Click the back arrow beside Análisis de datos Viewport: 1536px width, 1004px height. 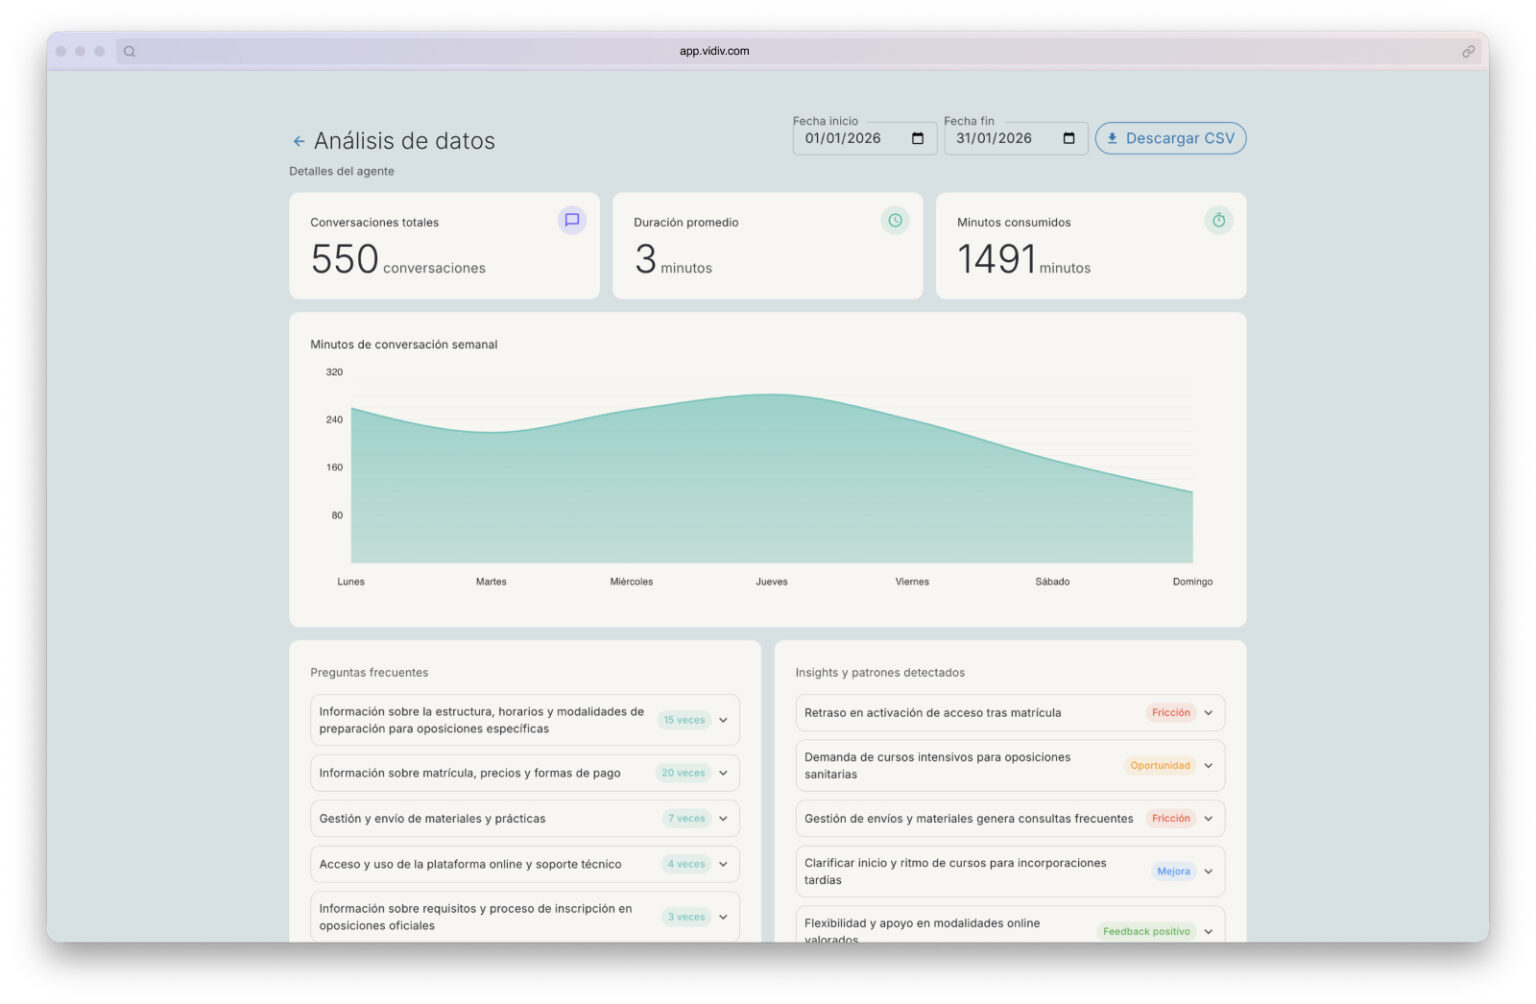[x=298, y=141]
